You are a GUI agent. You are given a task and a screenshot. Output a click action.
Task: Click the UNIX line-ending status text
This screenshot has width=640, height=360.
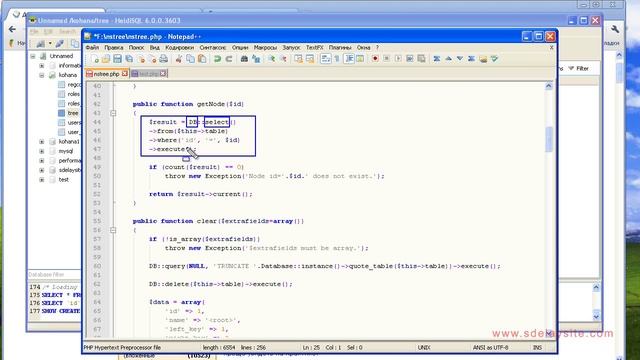click(424, 348)
